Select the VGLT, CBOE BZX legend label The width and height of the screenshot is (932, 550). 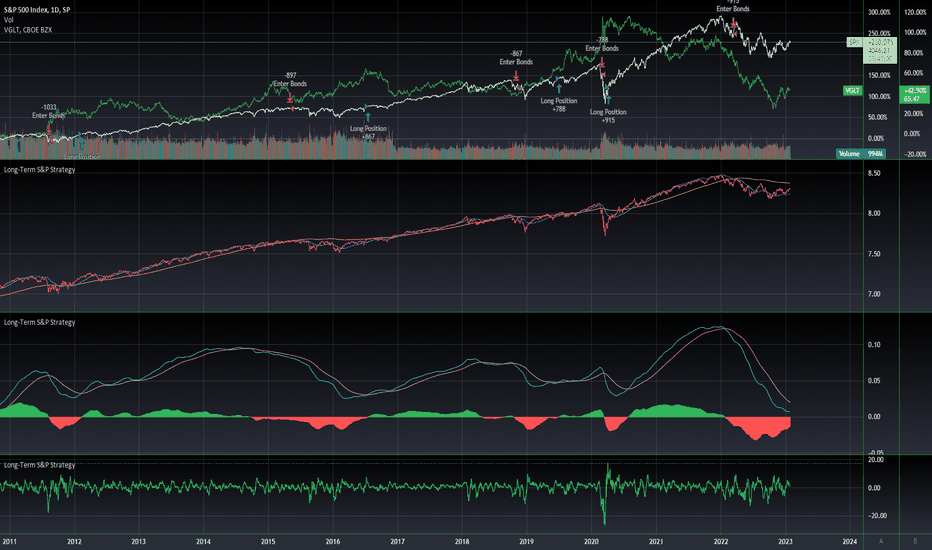[x=28, y=30]
